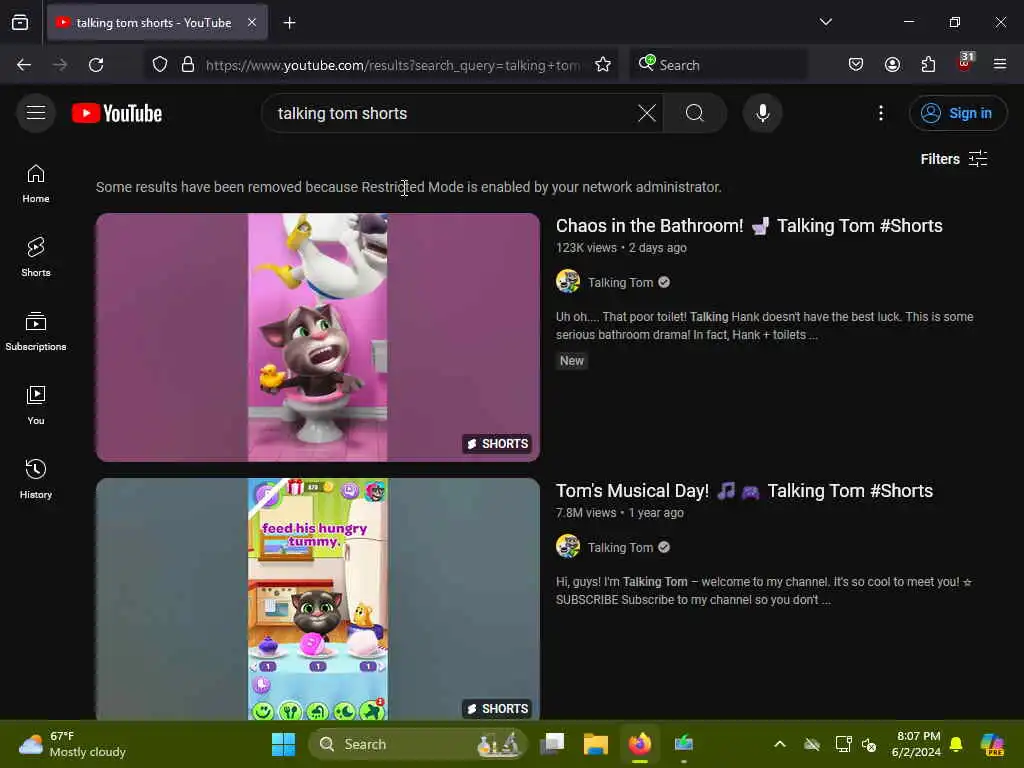
Task: Click the New badge under Chaos video
Action: click(x=571, y=361)
